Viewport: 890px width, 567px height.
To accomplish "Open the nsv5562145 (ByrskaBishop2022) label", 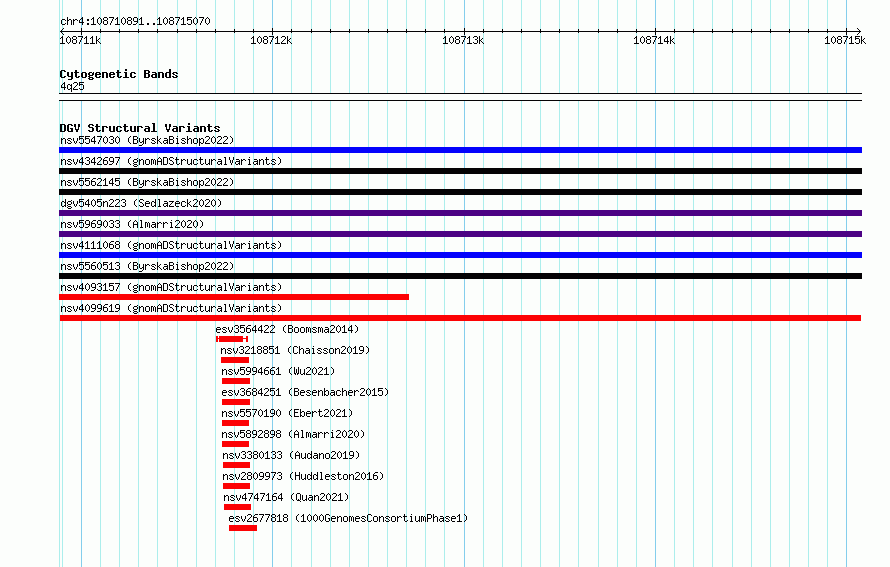I will (147, 182).
